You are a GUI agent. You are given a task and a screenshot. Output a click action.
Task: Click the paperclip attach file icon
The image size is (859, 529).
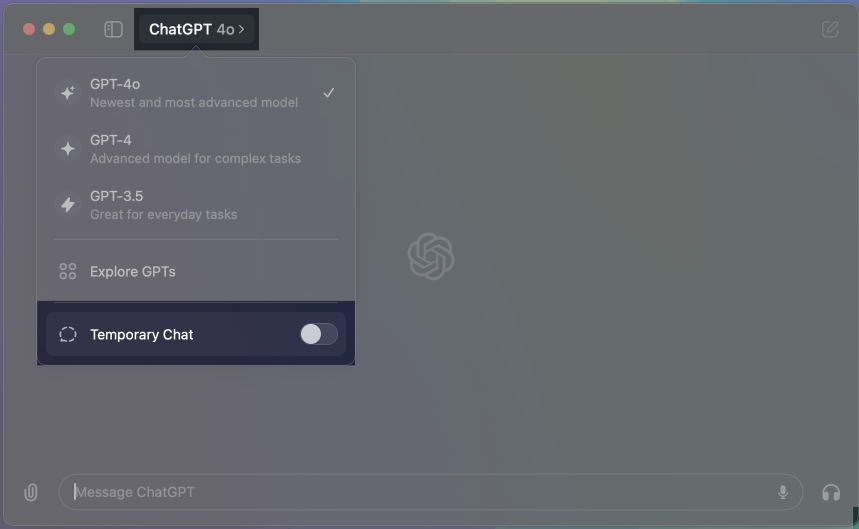31,492
